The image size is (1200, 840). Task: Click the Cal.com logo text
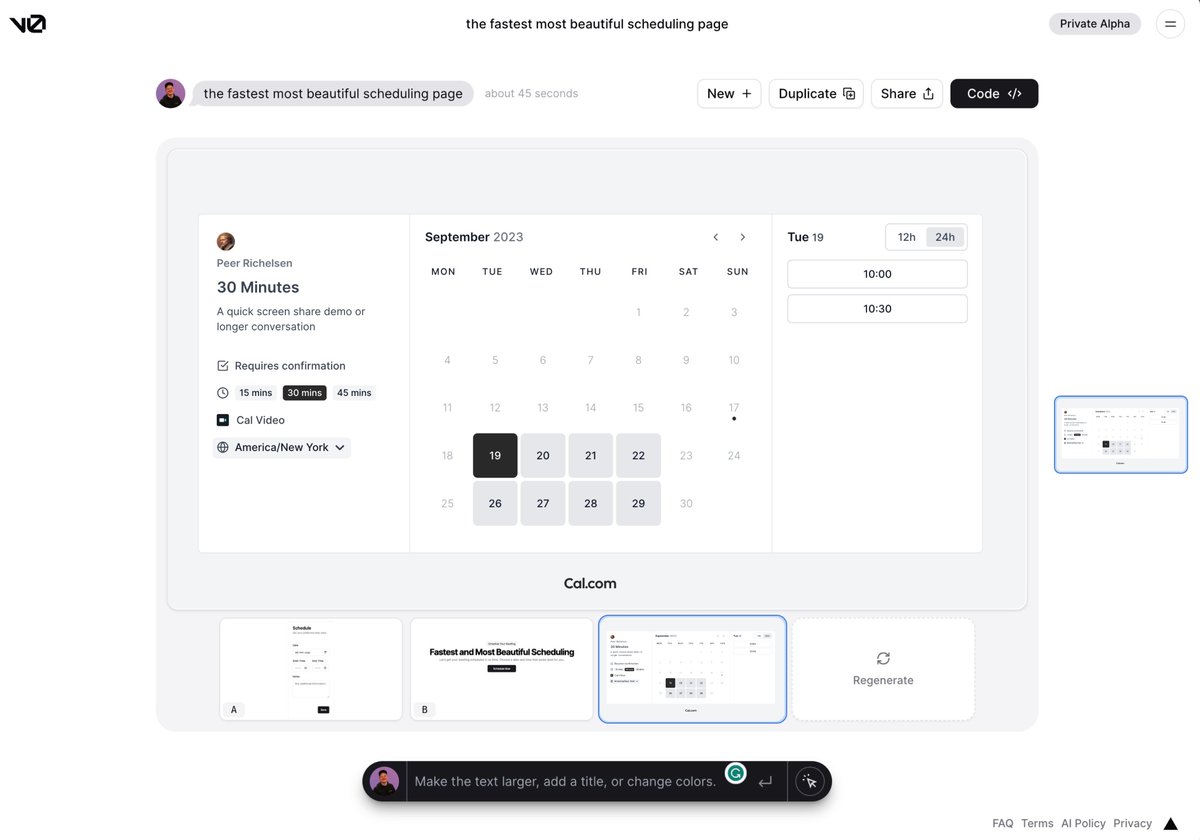coord(590,583)
